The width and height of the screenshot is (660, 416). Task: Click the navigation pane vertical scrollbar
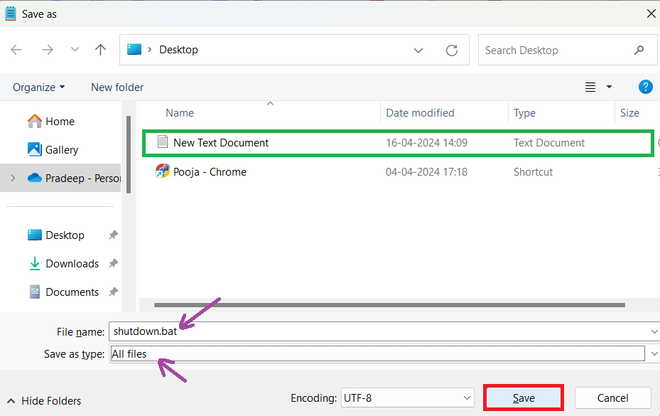click(x=128, y=155)
